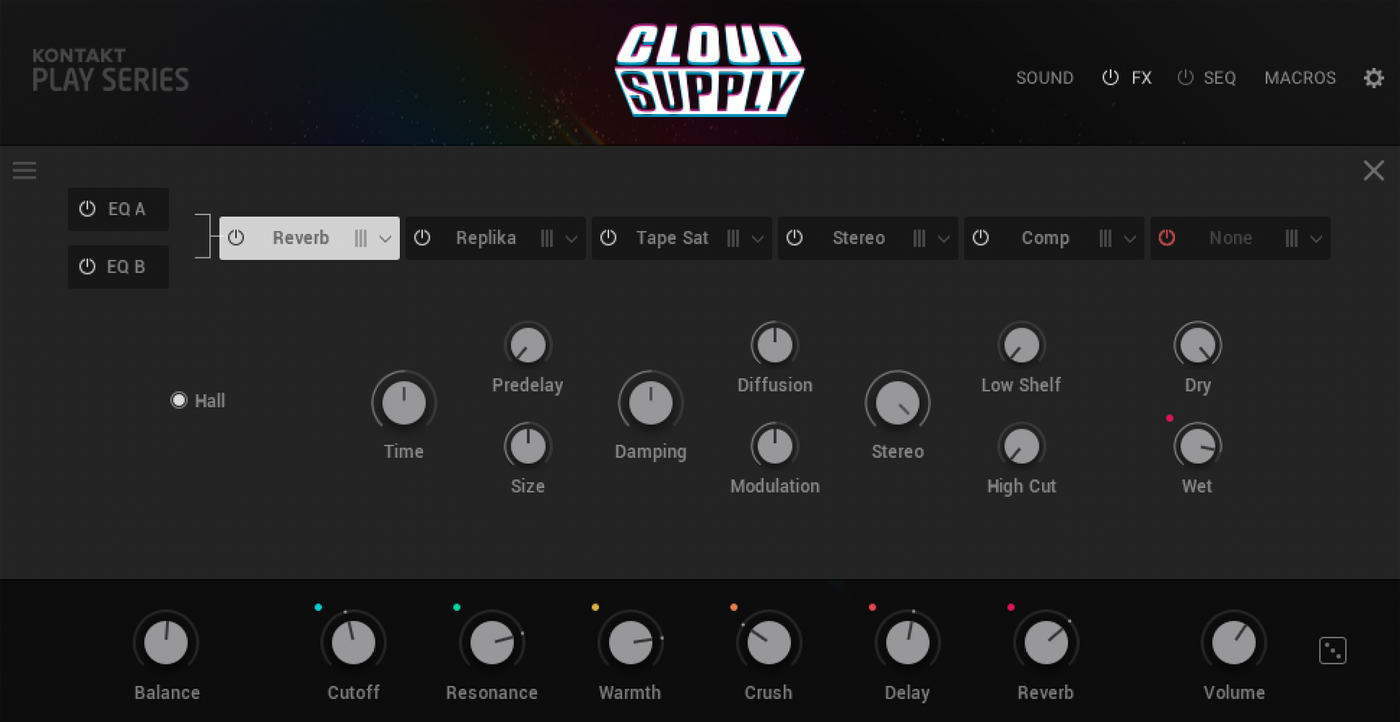Click the Cutoff macro knob
Image resolution: width=1400 pixels, height=722 pixels.
(x=353, y=643)
